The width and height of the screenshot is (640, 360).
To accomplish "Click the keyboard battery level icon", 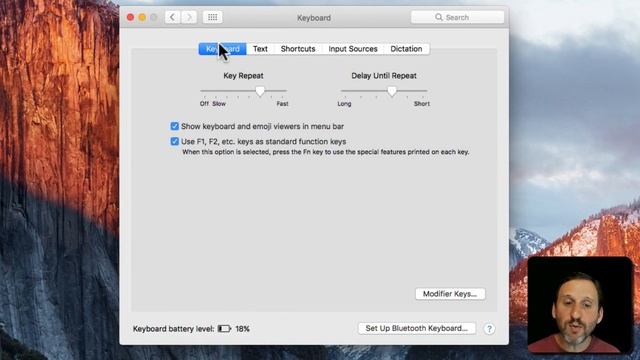I will point(224,329).
